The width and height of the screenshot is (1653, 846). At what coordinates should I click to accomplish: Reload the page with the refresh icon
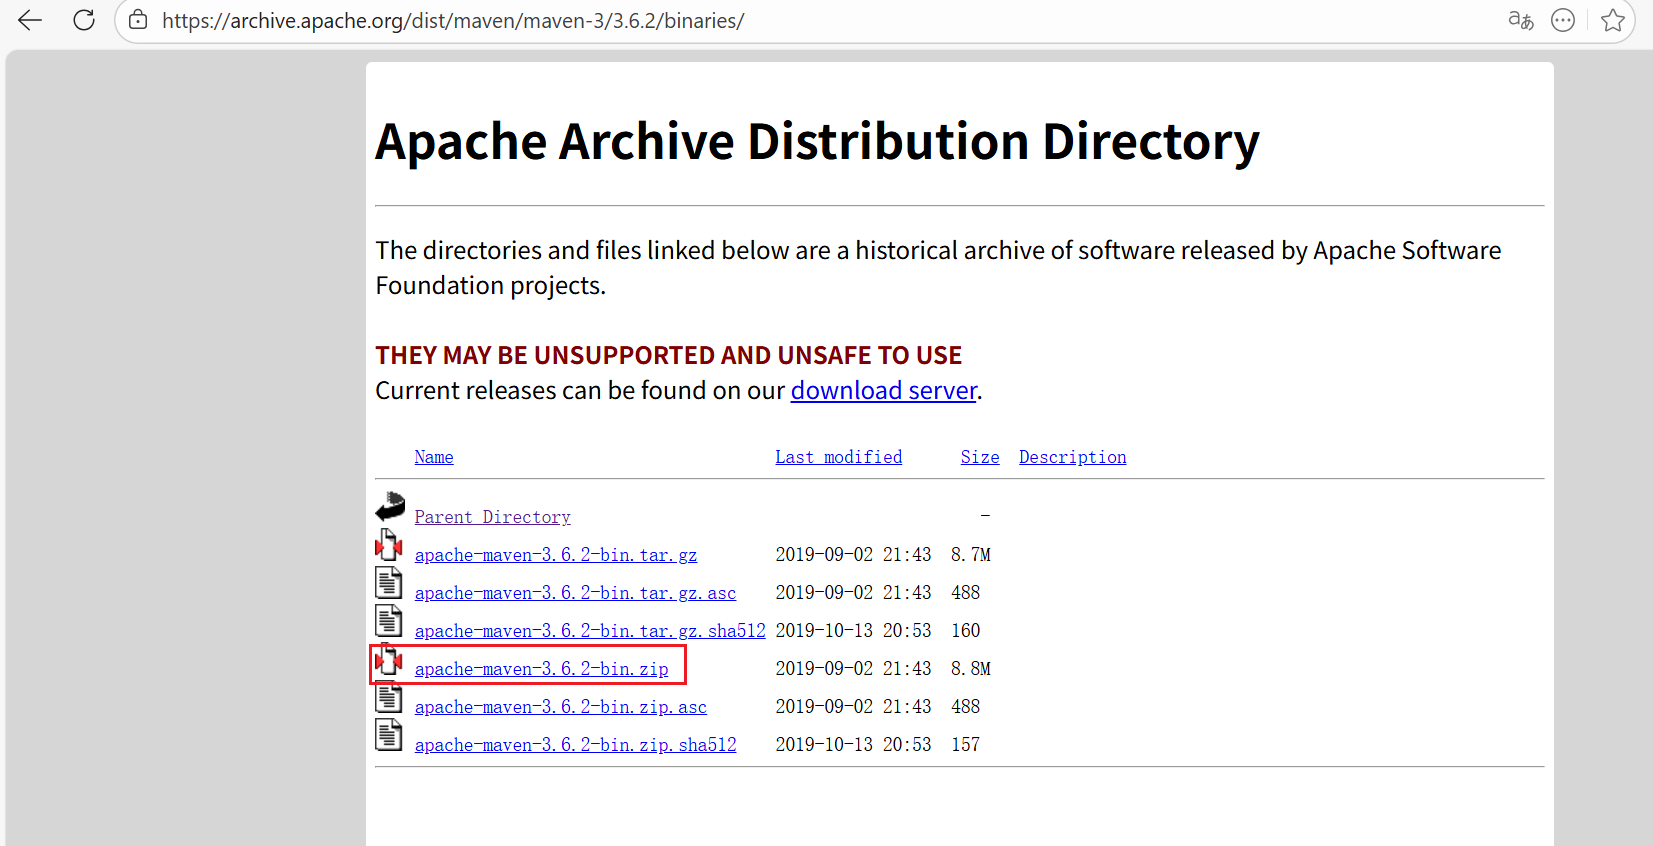coord(84,20)
